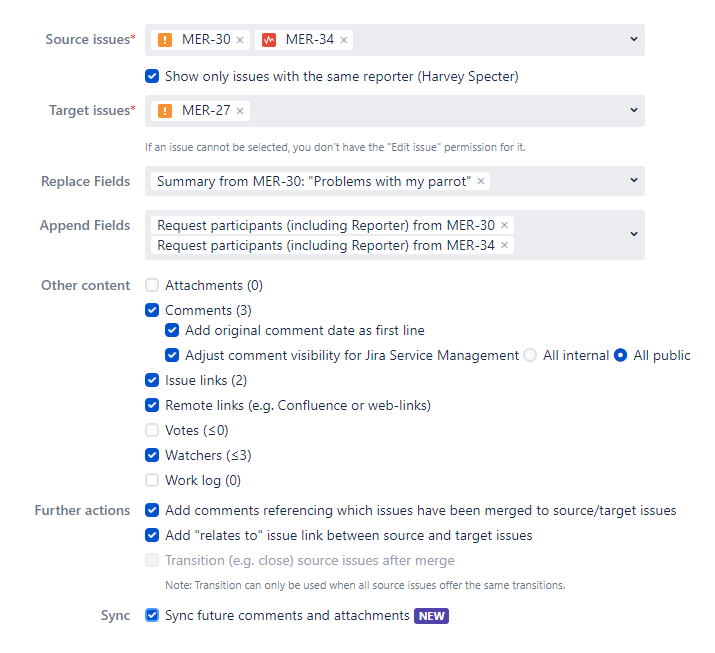The image size is (715, 653).
Task: Expand the Source issues dropdown
Action: [633, 39]
